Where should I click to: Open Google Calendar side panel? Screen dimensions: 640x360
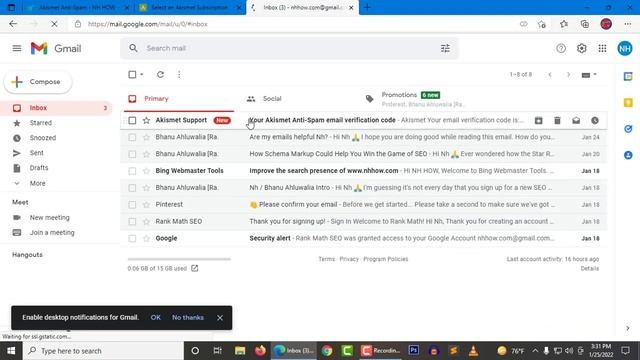pyautogui.click(x=628, y=76)
